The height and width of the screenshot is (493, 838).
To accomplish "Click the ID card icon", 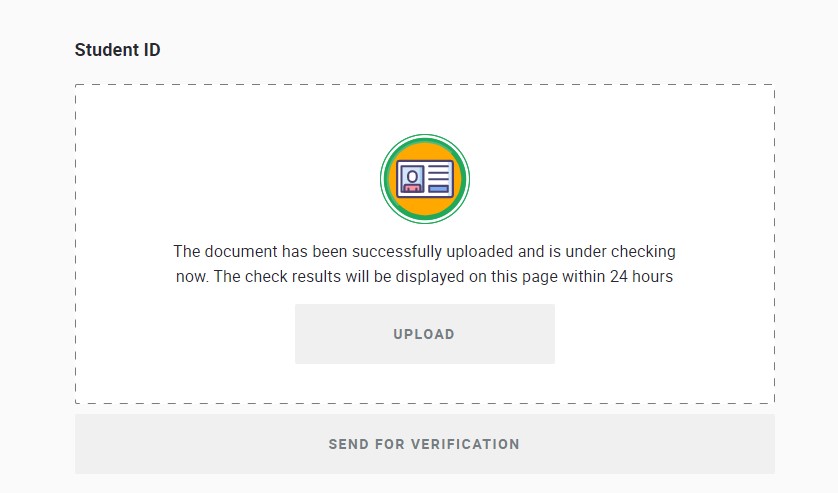I will coord(425,179).
